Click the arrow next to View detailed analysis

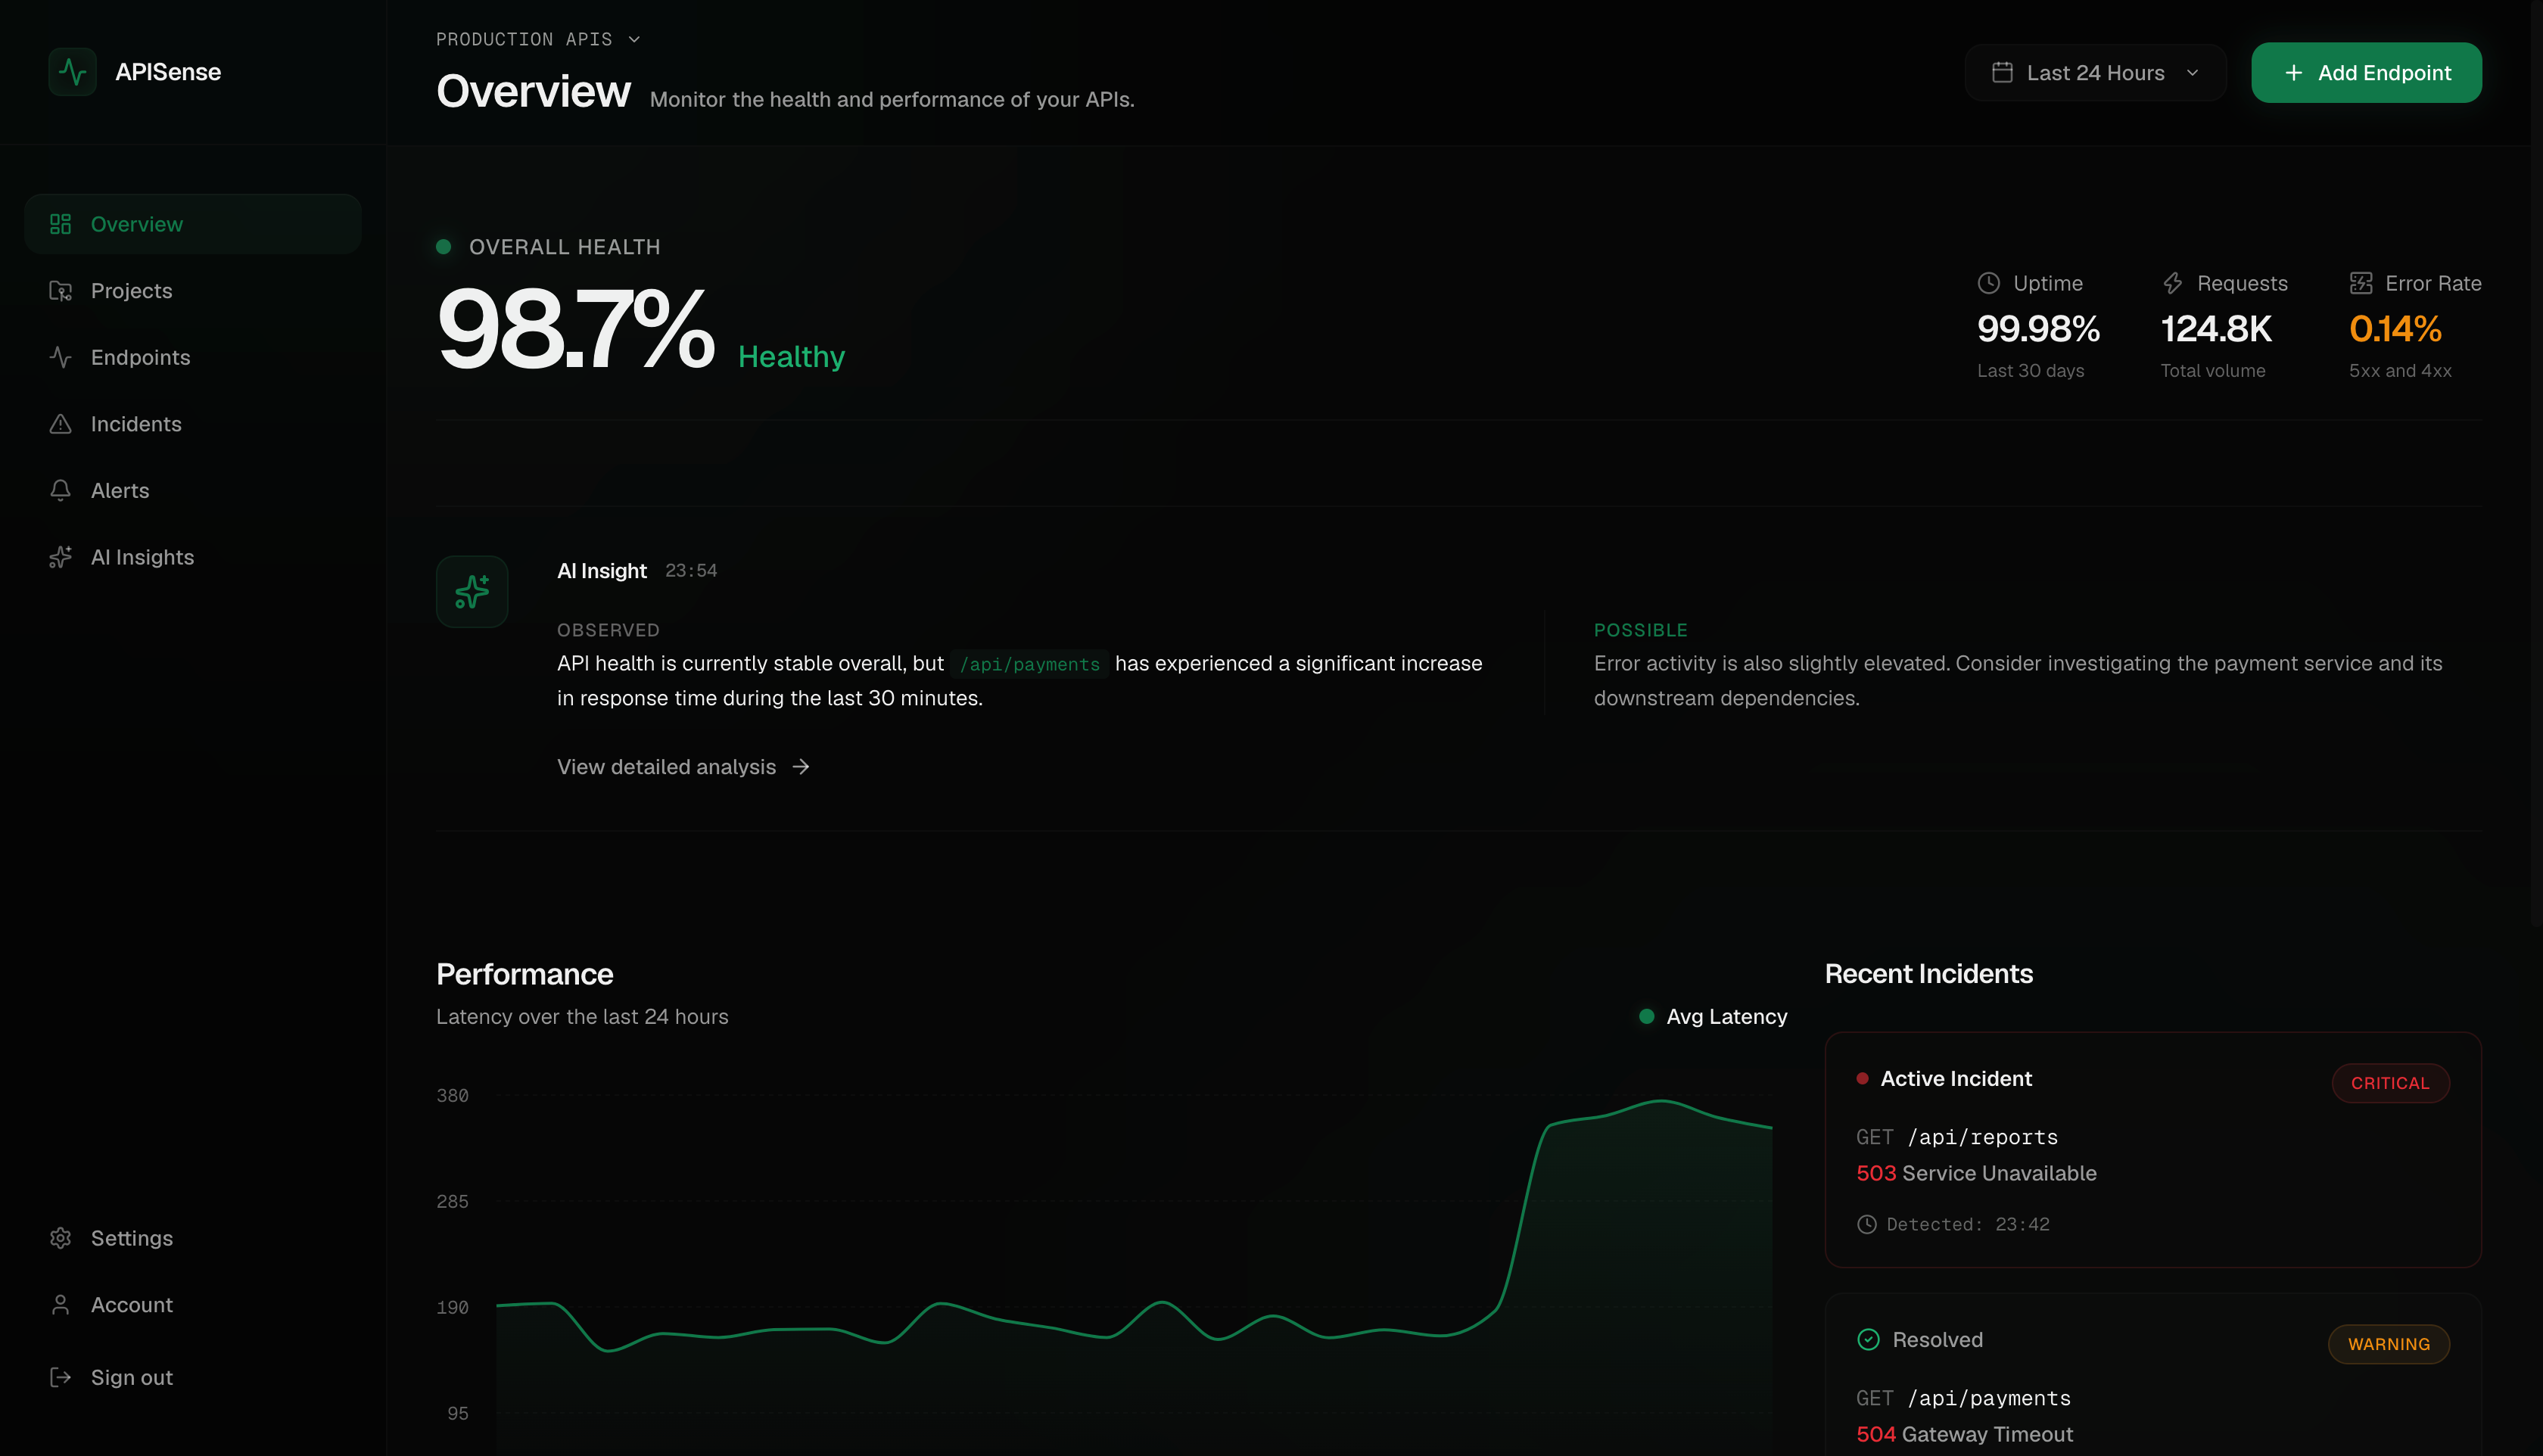coord(801,766)
